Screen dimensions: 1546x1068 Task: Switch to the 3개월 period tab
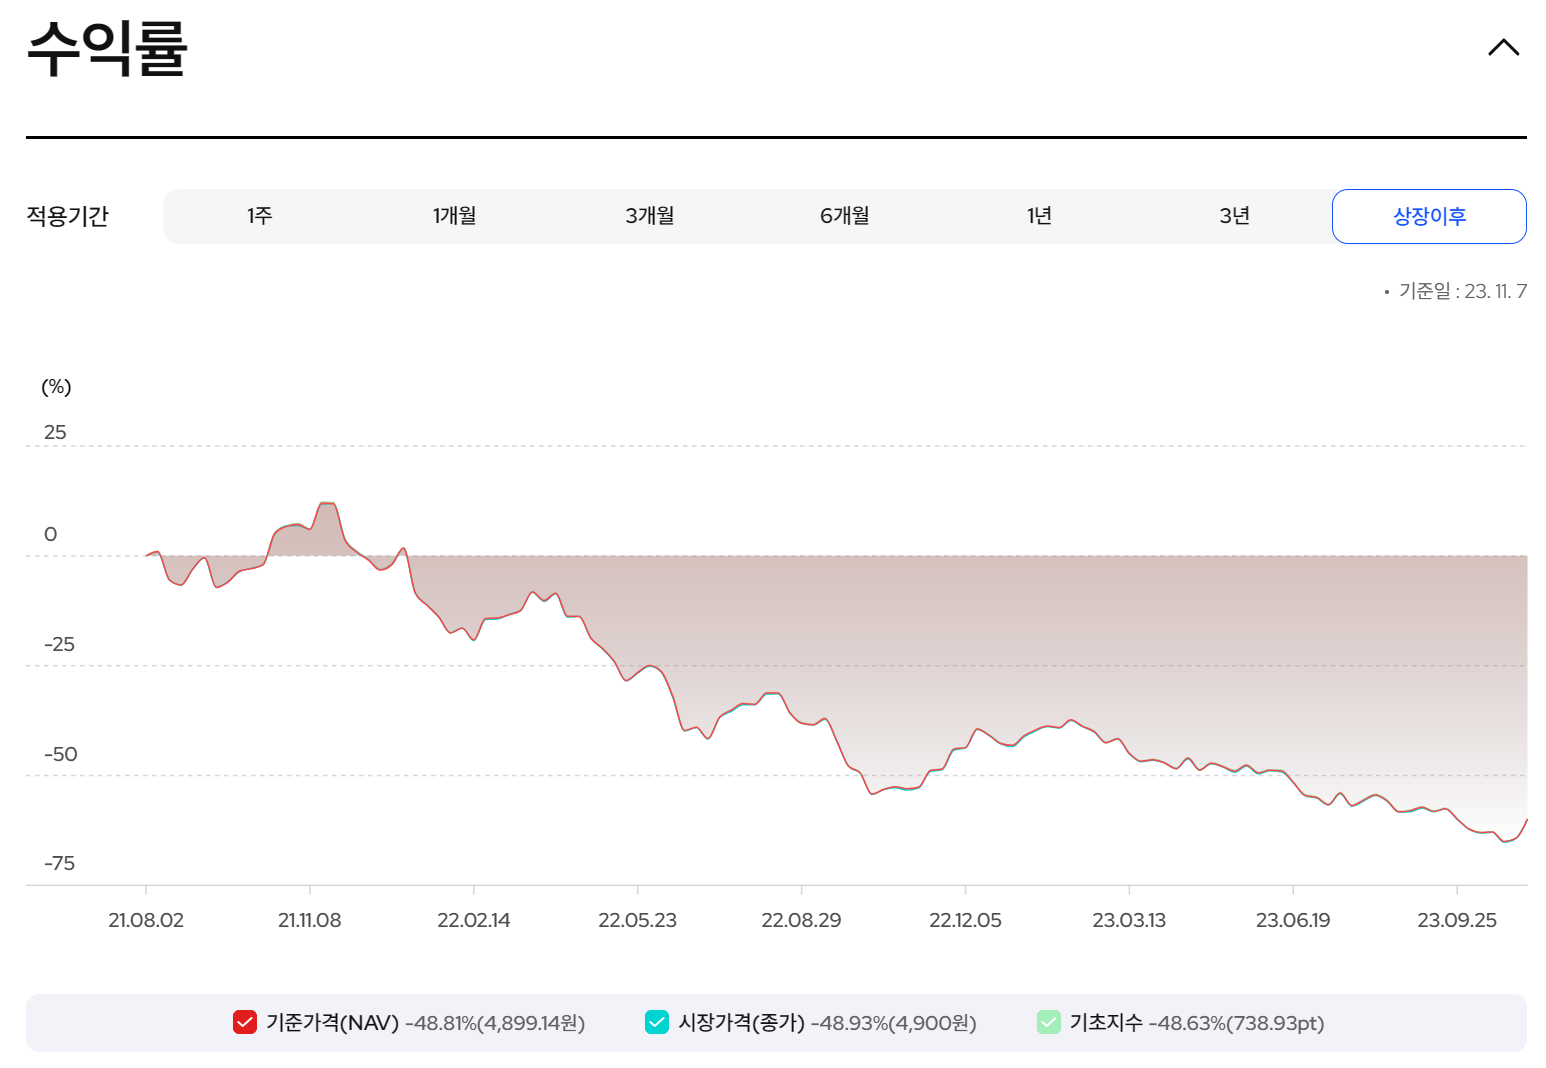tap(650, 216)
